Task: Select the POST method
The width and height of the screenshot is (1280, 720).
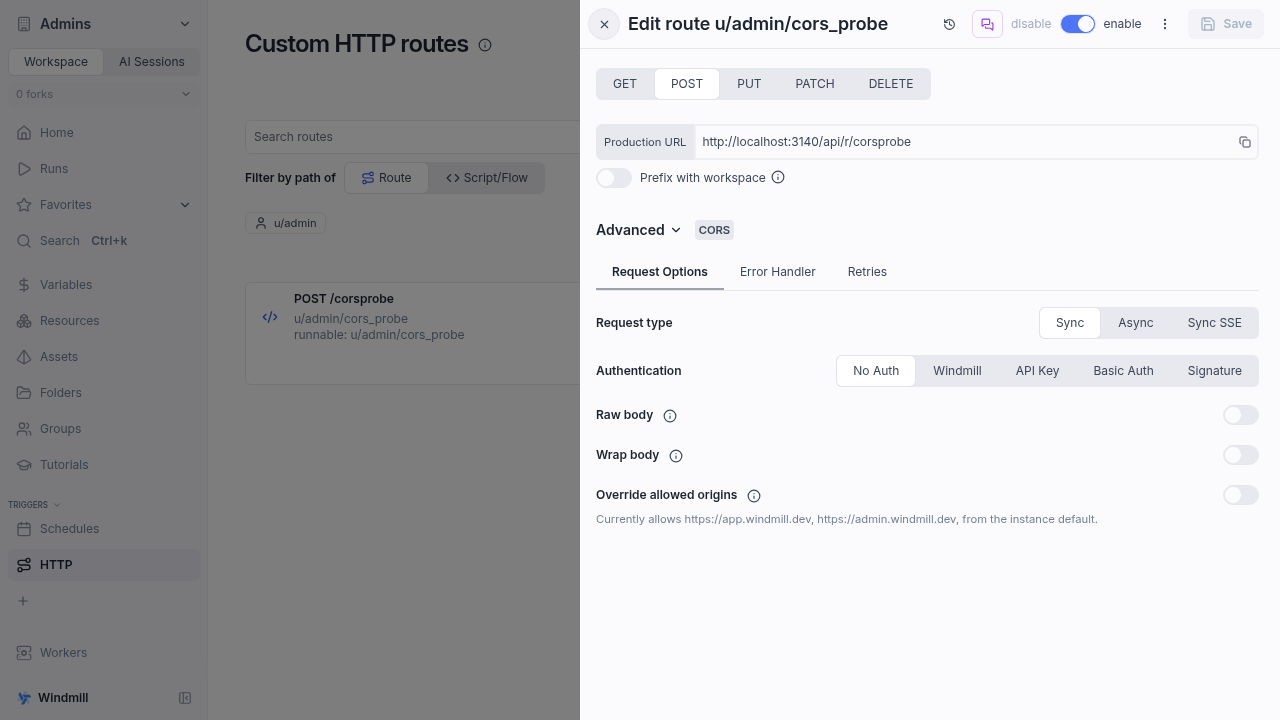Action: pyautogui.click(x=687, y=84)
